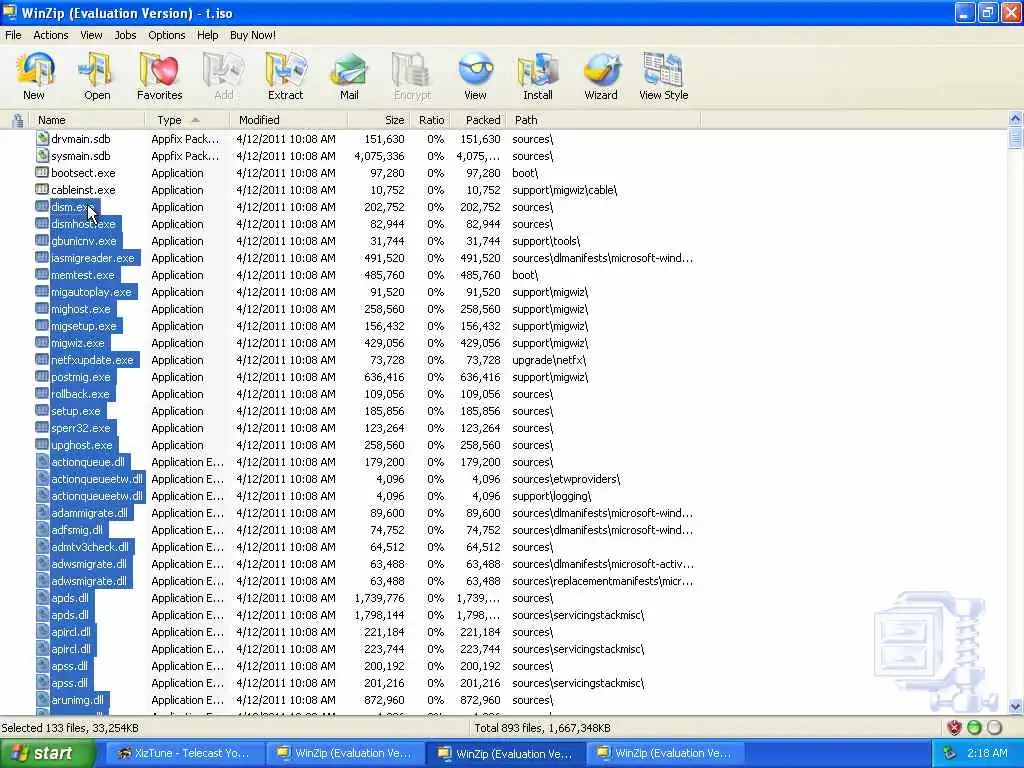Sort by the Size column header

pos(379,120)
